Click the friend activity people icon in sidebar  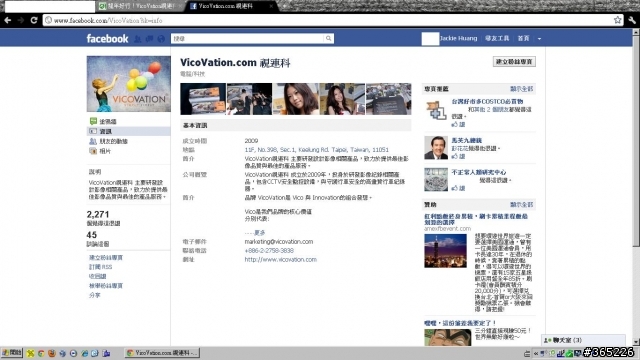pos(93,141)
